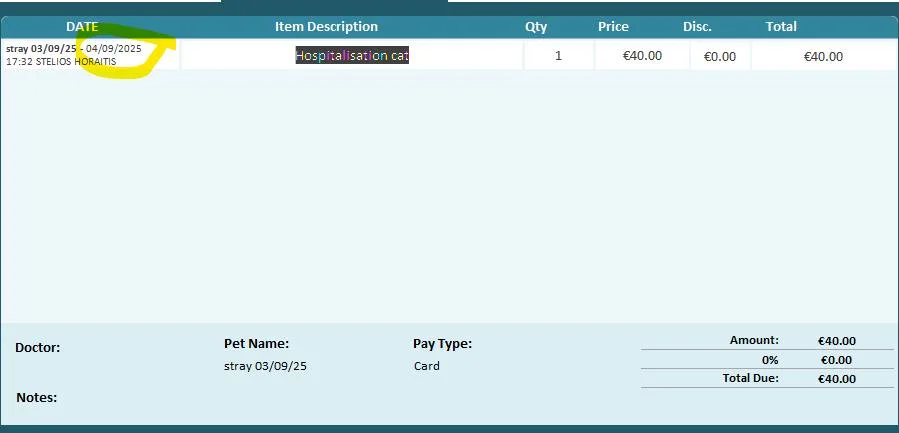Select the row's €40.00 Total column cell
The image size is (899, 433).
[x=823, y=57]
